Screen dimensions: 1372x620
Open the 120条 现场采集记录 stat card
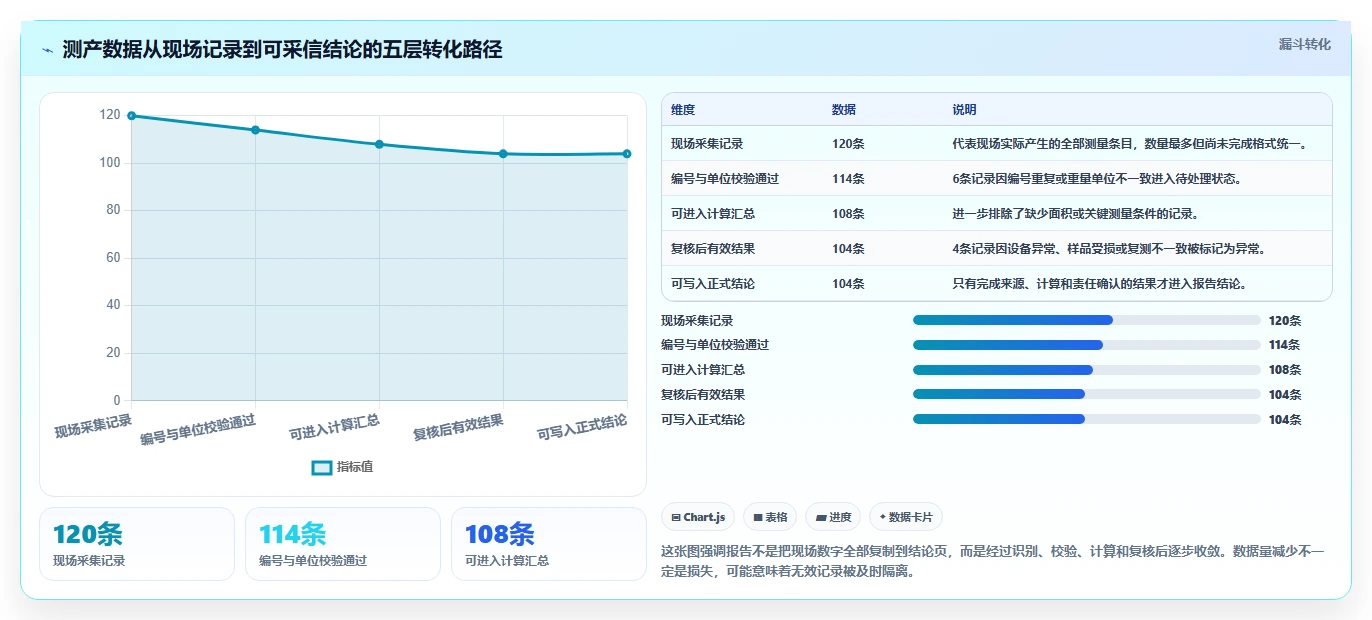[x=137, y=544]
